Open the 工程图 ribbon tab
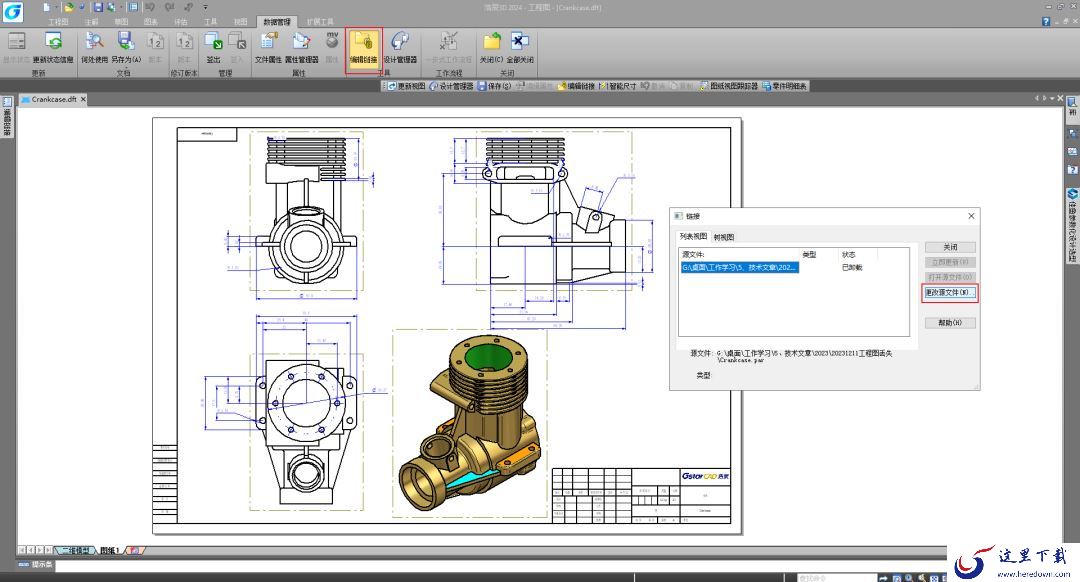Image resolution: width=1080 pixels, height=582 pixels. tap(59, 22)
